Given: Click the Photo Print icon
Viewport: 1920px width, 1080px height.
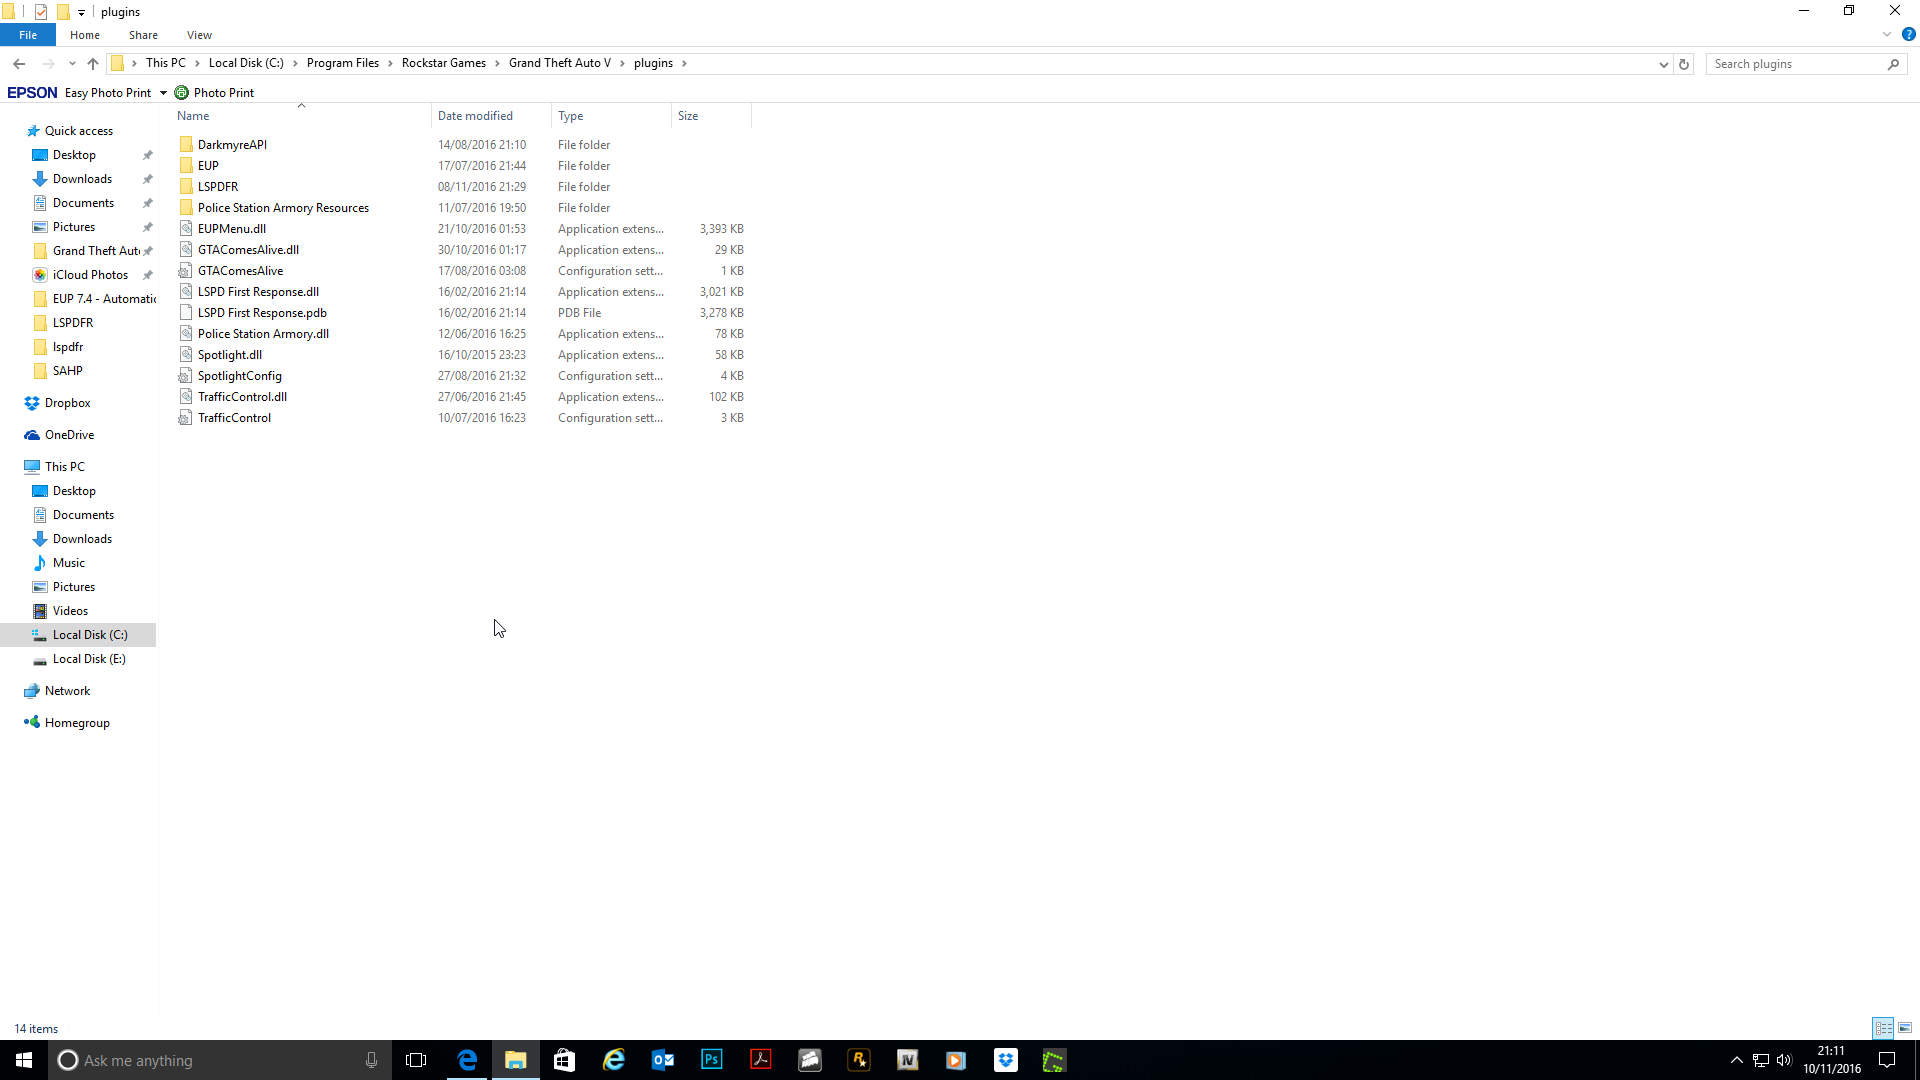Looking at the screenshot, I should point(181,93).
